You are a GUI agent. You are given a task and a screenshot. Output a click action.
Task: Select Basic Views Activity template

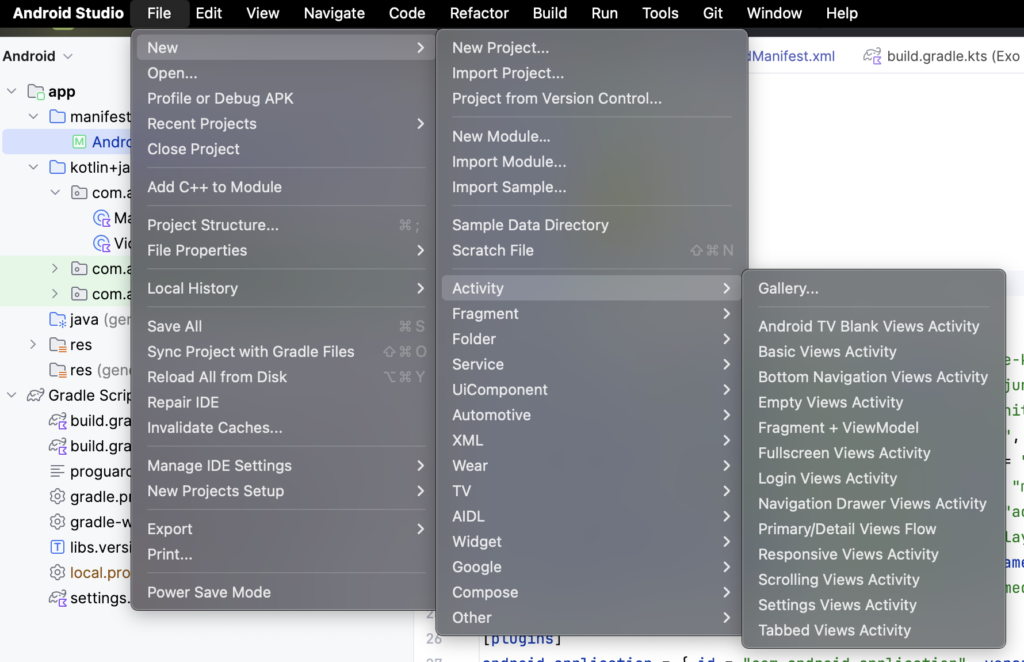coord(873,351)
